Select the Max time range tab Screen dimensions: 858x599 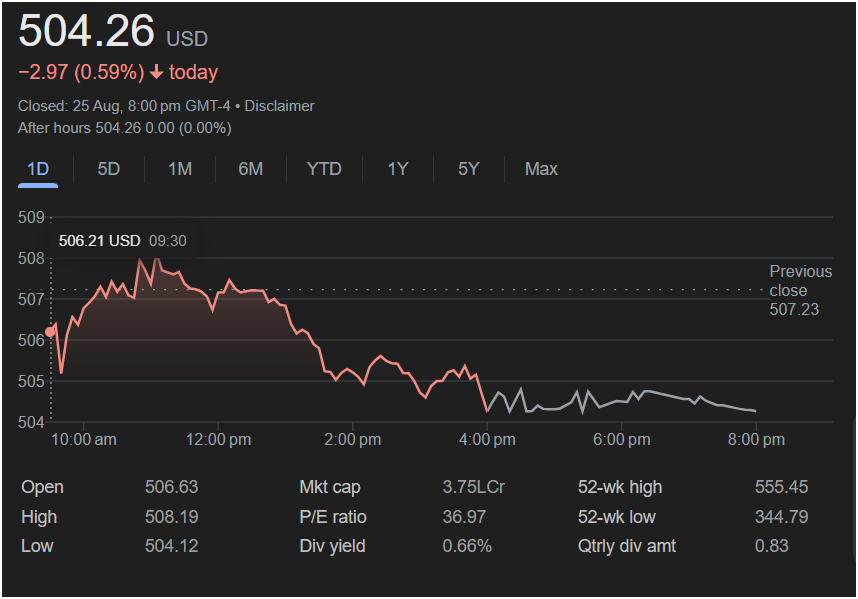click(541, 169)
